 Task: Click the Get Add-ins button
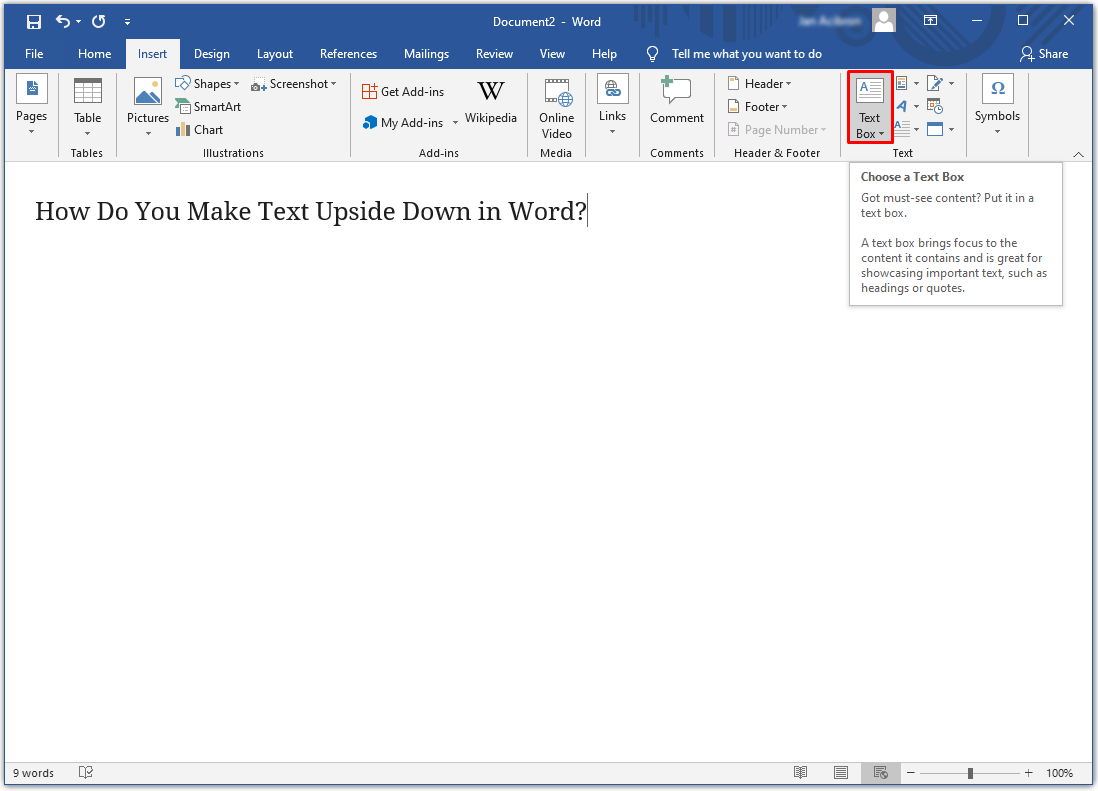[403, 92]
